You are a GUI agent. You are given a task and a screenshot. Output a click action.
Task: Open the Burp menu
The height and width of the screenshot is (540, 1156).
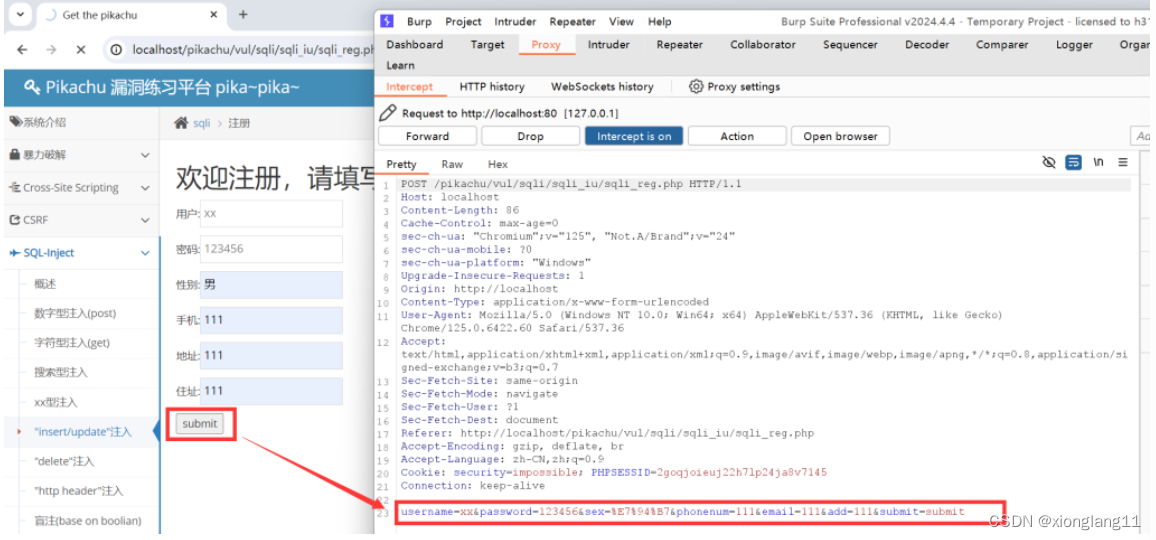419,22
